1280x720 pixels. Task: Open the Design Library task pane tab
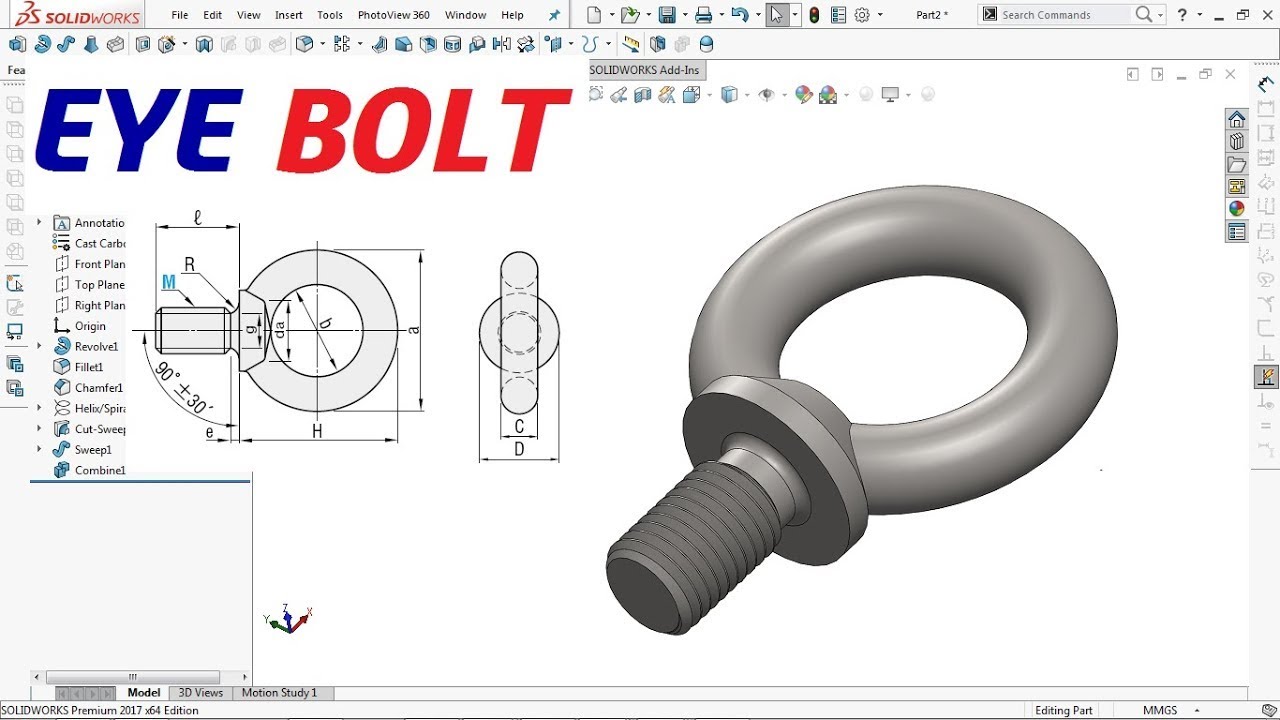[1237, 142]
